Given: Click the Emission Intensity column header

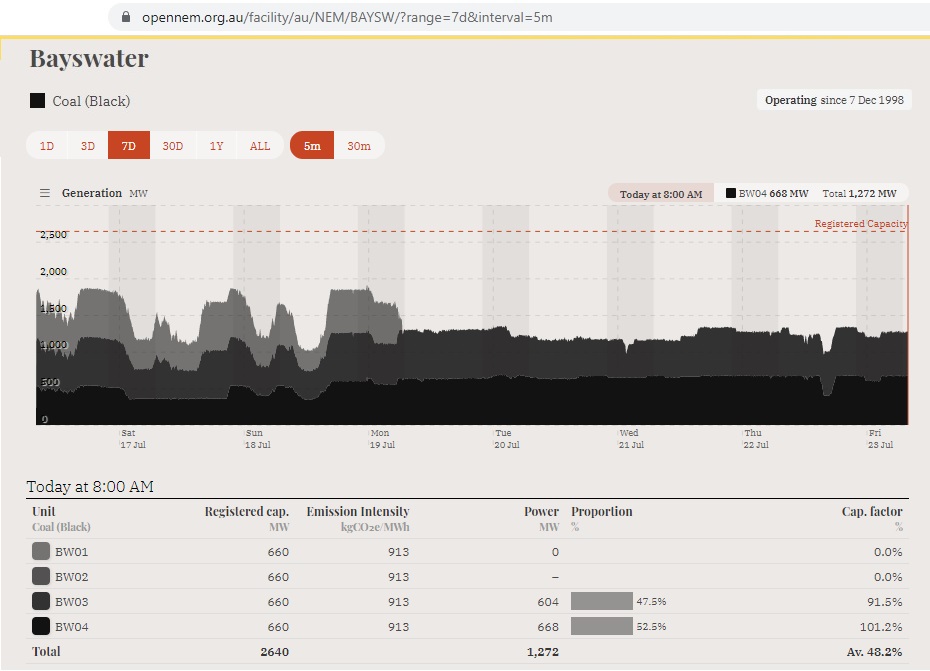Looking at the screenshot, I should [x=358, y=511].
